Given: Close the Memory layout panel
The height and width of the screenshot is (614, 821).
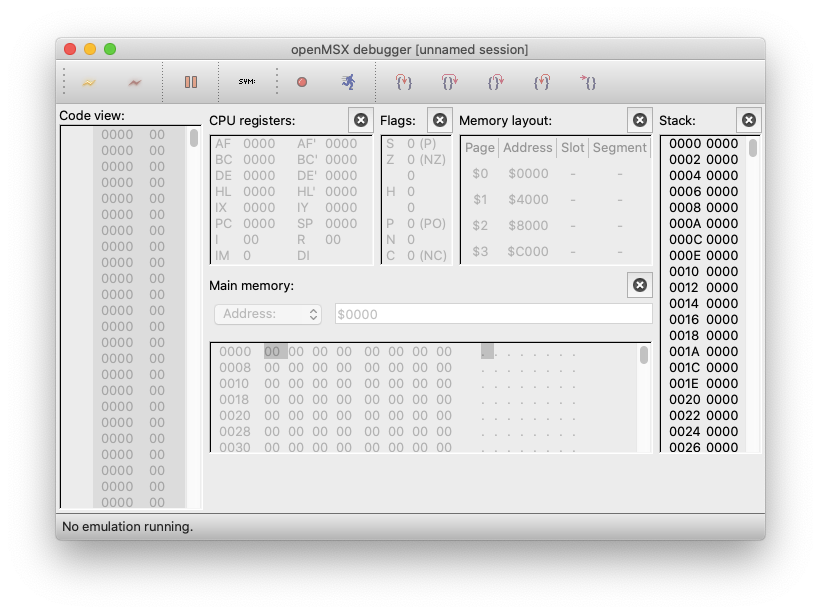Looking at the screenshot, I should 640,120.
